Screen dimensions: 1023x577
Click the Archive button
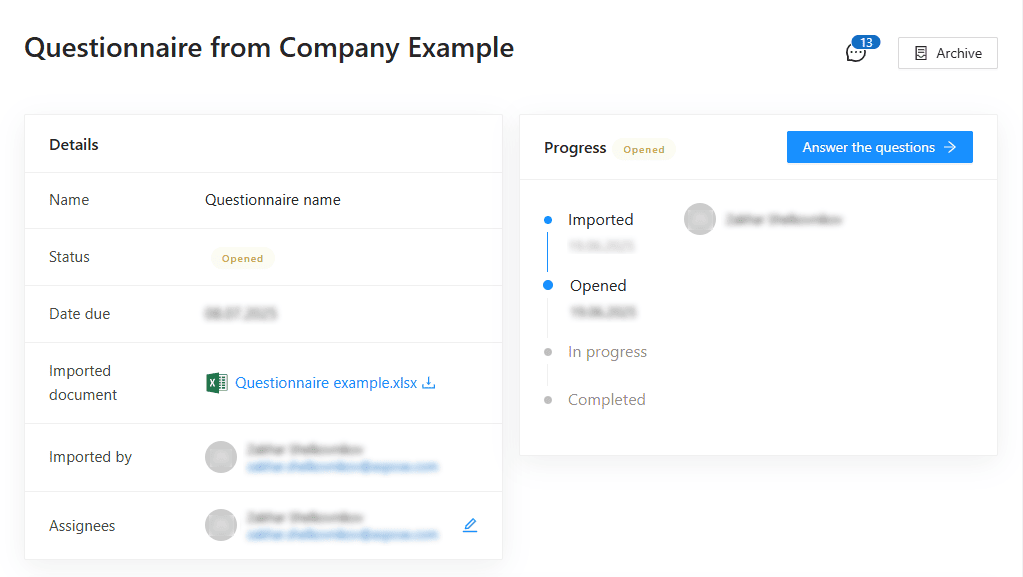(947, 52)
